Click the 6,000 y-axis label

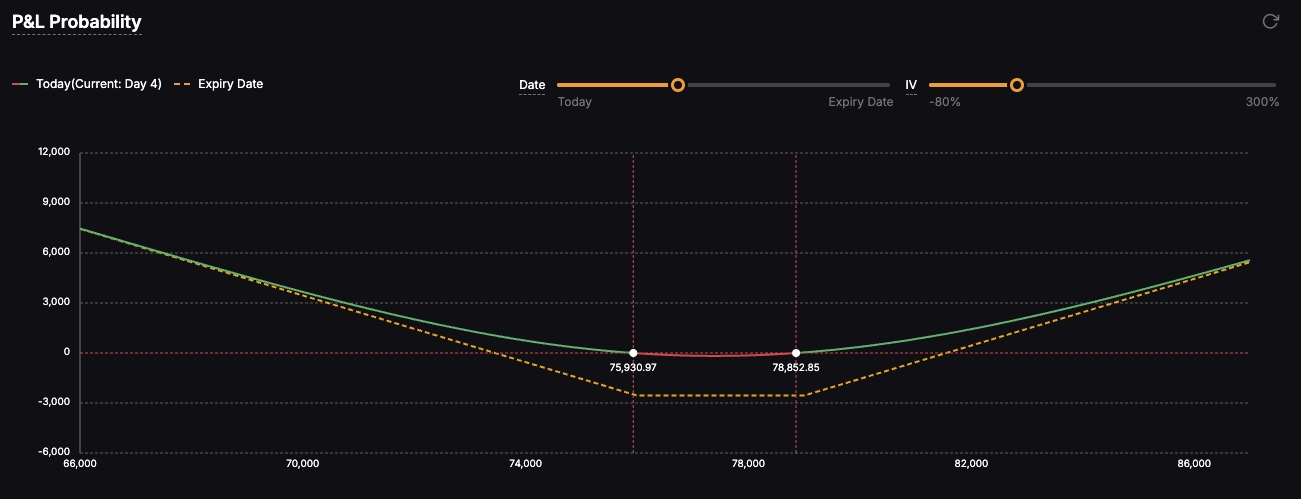56,252
